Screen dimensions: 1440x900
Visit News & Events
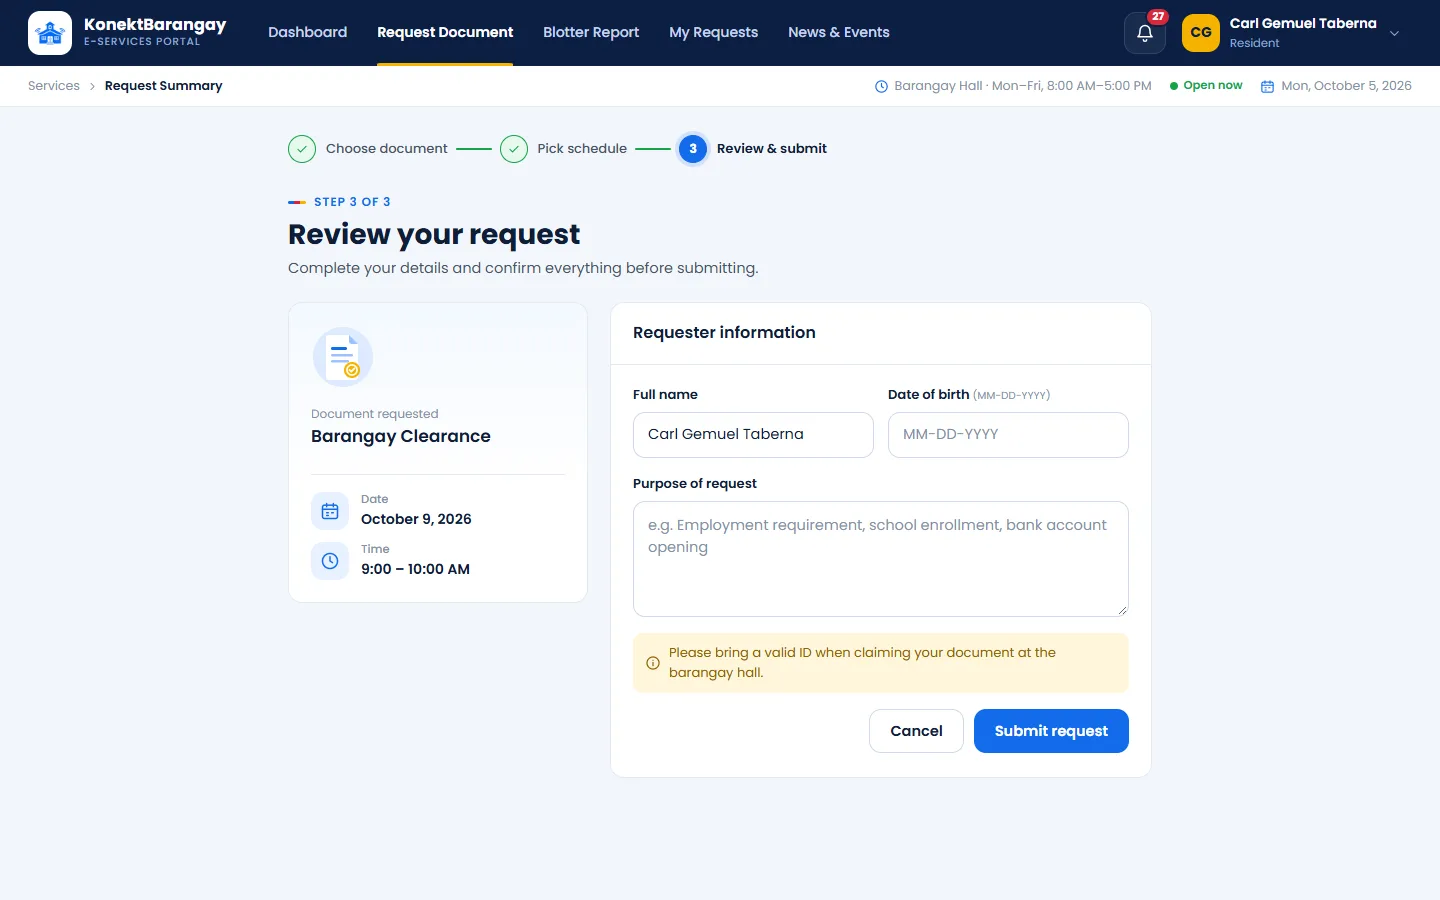[x=838, y=32]
